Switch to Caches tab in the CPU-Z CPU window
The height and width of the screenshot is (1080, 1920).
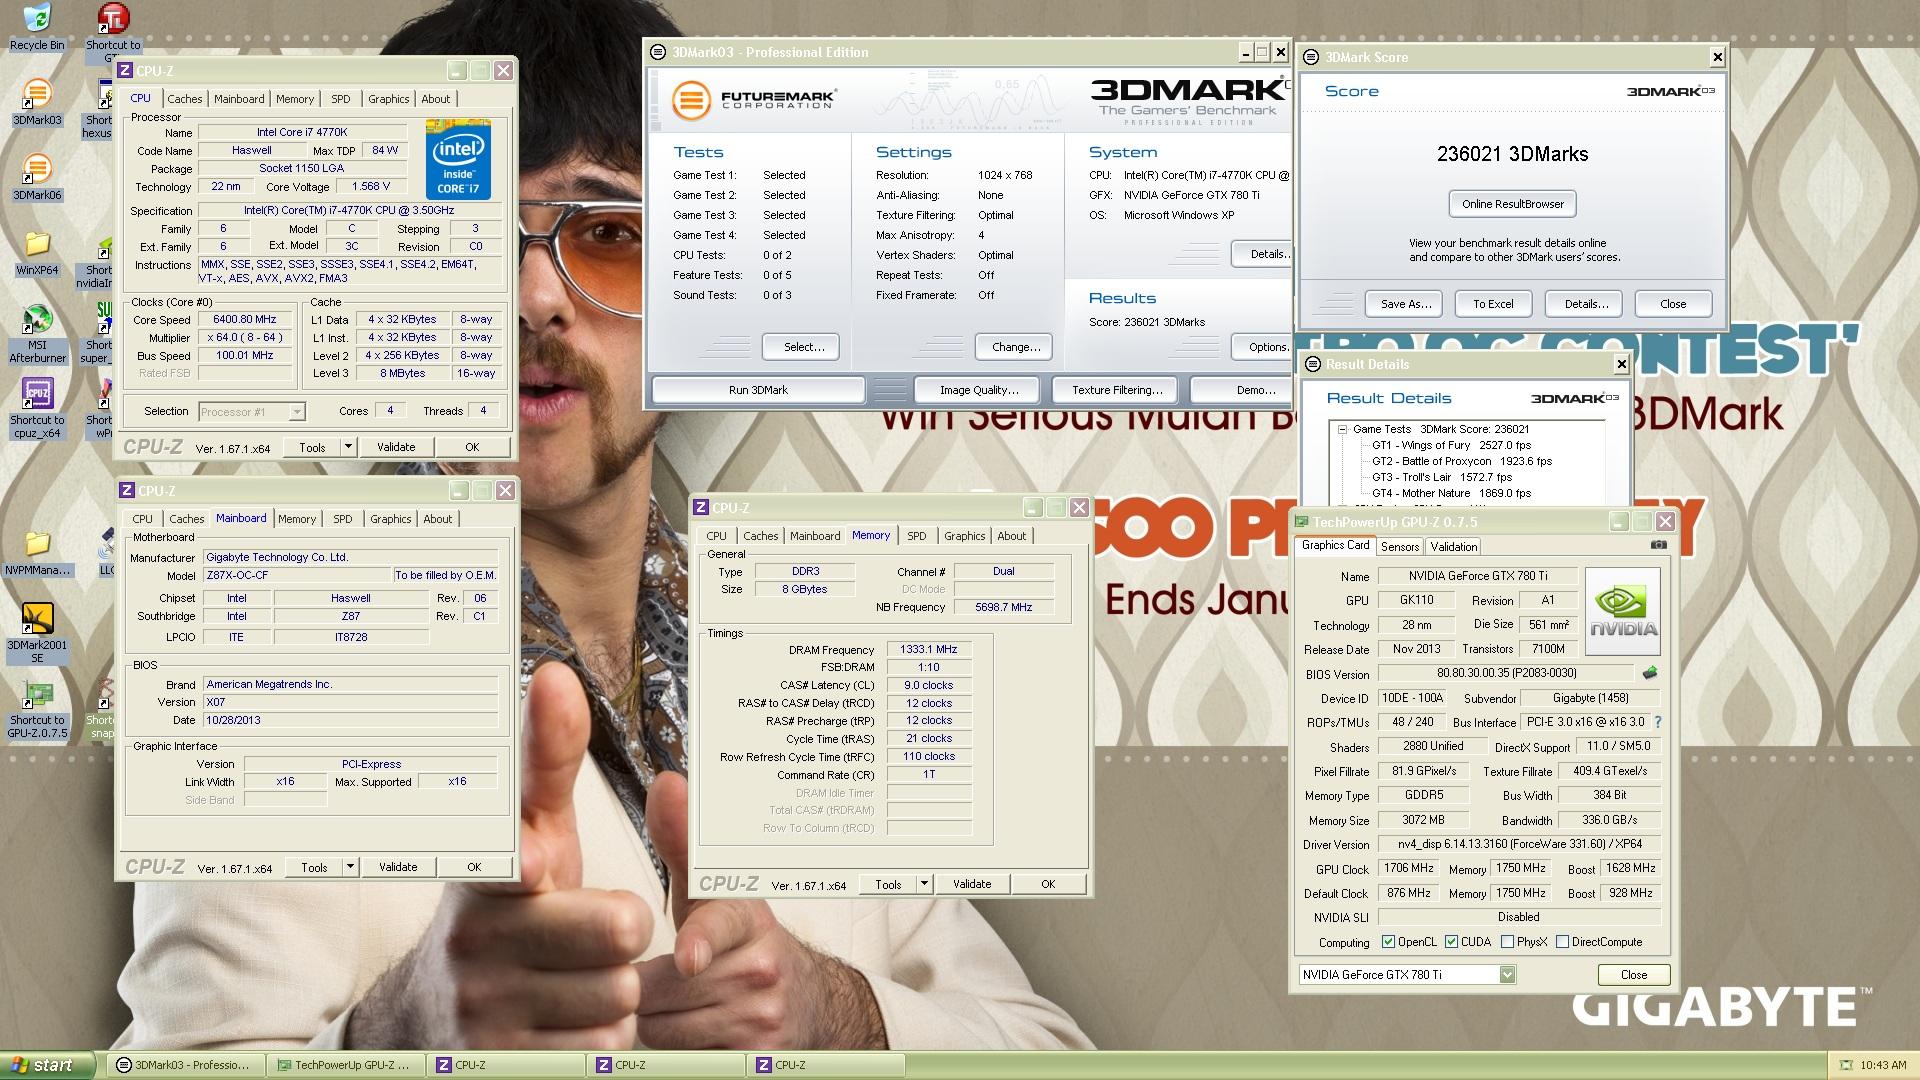pos(185,99)
